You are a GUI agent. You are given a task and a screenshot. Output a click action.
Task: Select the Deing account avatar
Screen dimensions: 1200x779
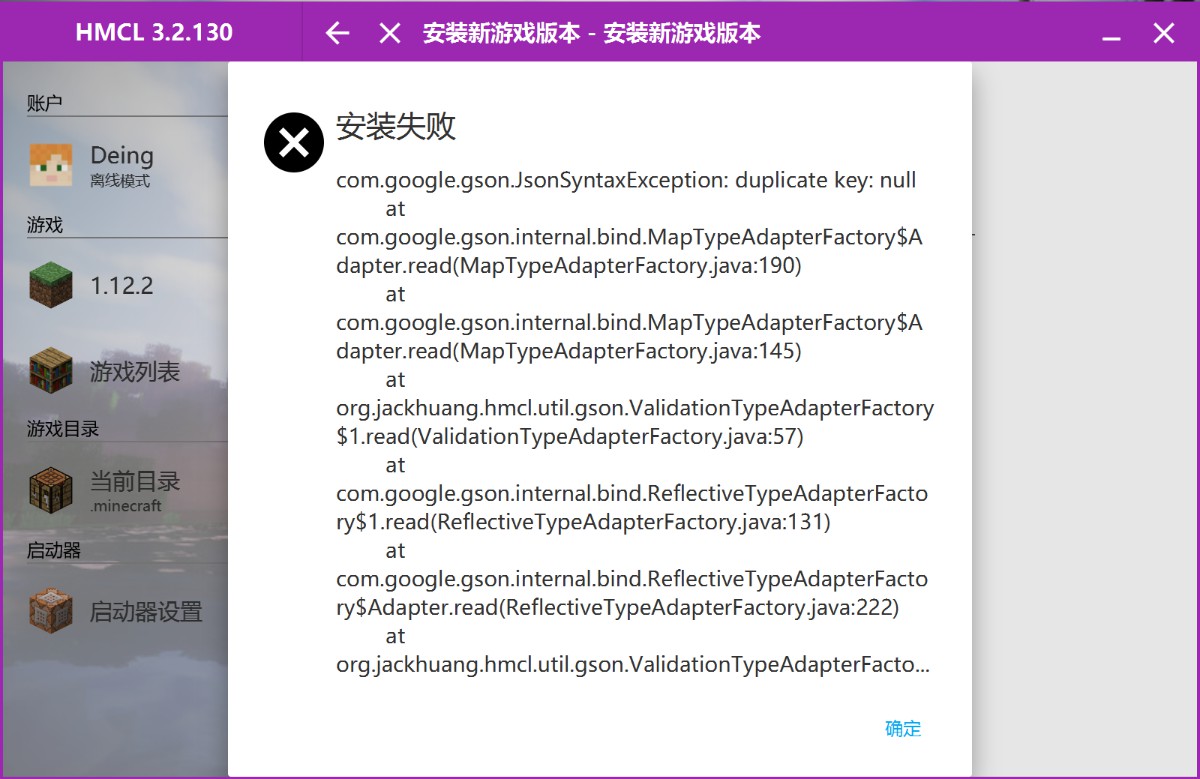(x=51, y=165)
